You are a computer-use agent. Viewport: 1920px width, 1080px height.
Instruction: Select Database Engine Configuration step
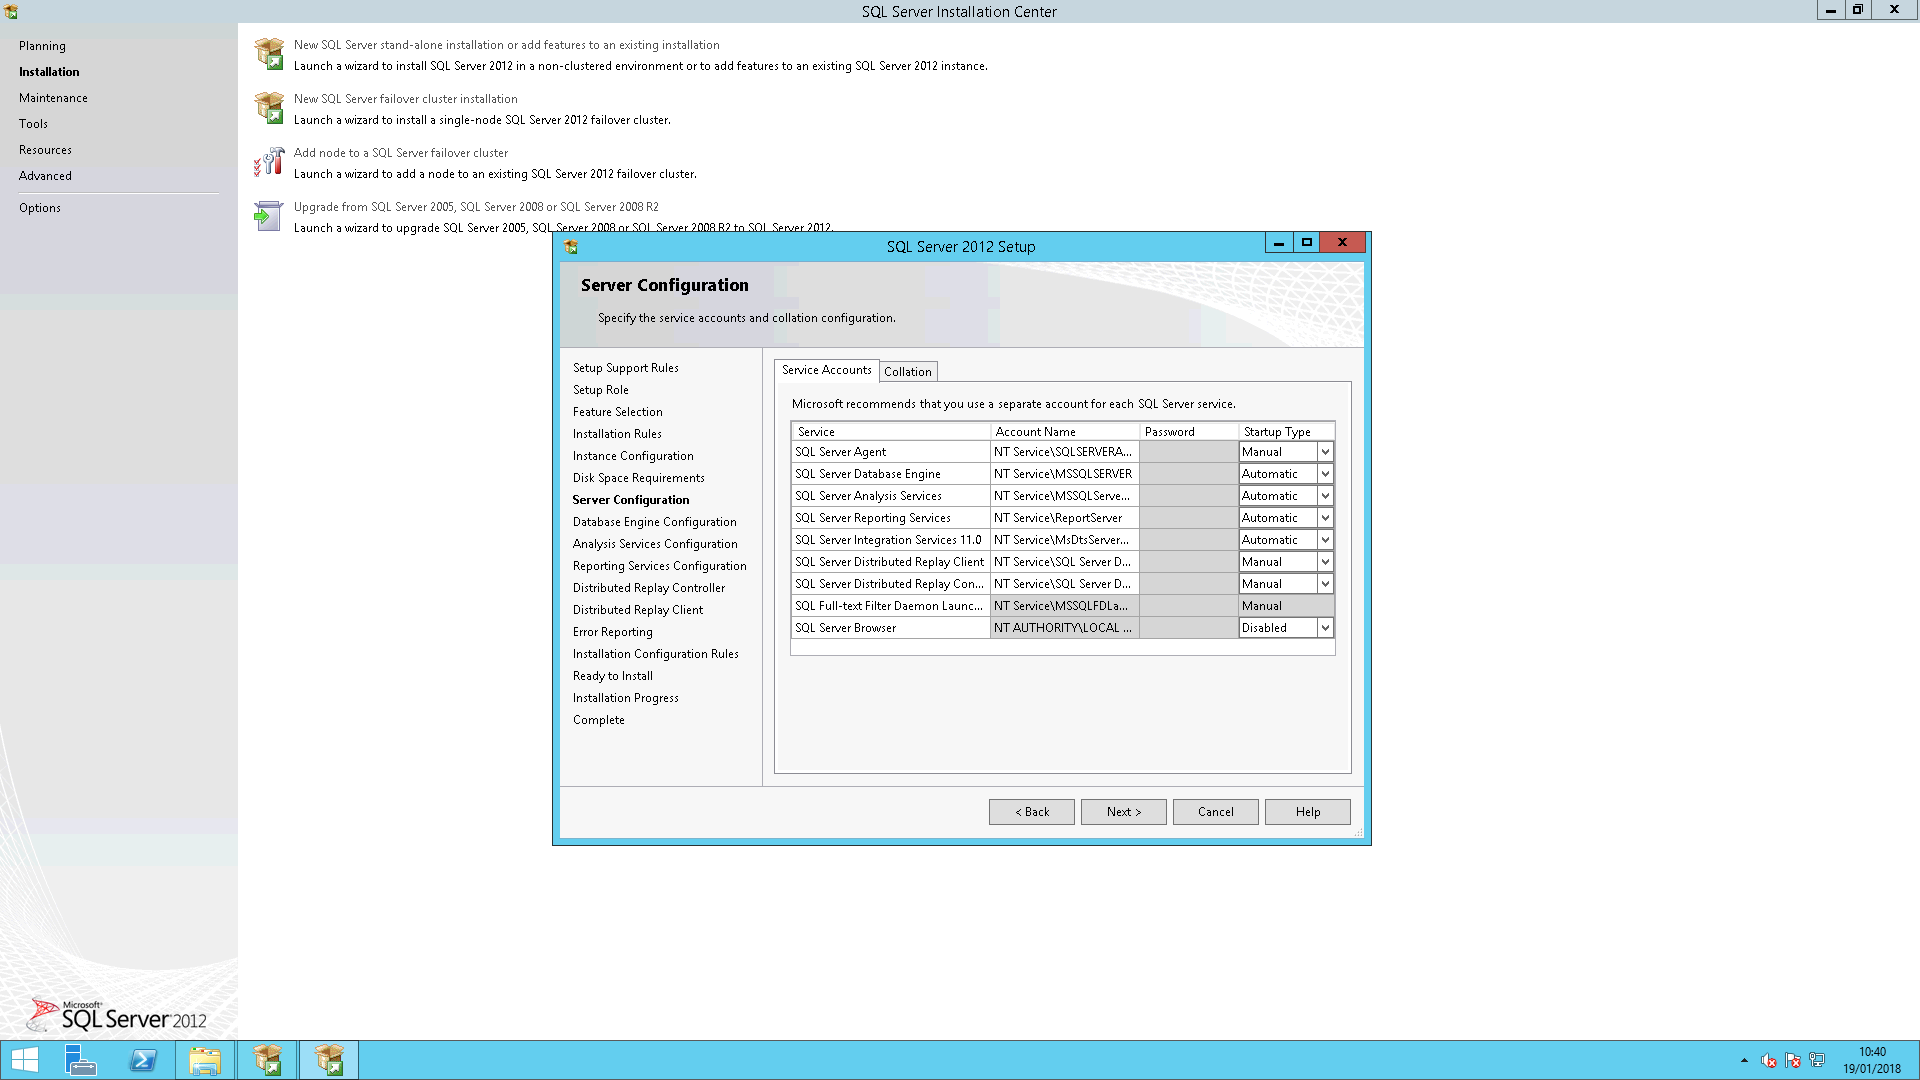[655, 522]
